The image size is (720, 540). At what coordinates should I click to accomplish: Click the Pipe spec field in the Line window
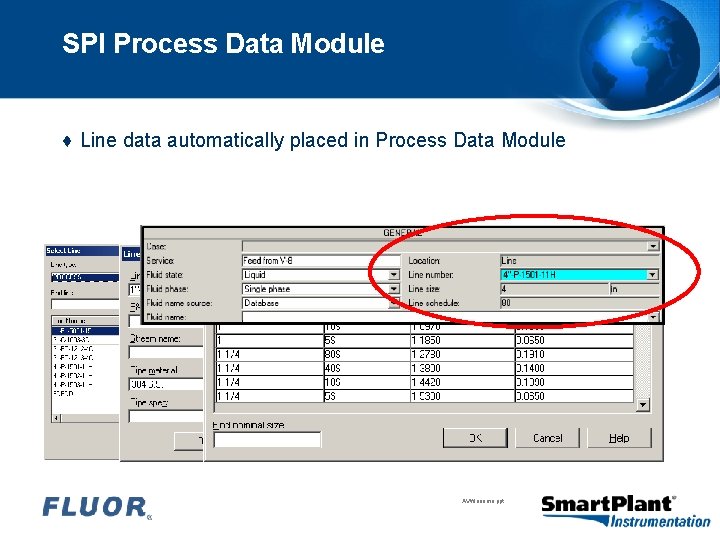click(x=166, y=416)
